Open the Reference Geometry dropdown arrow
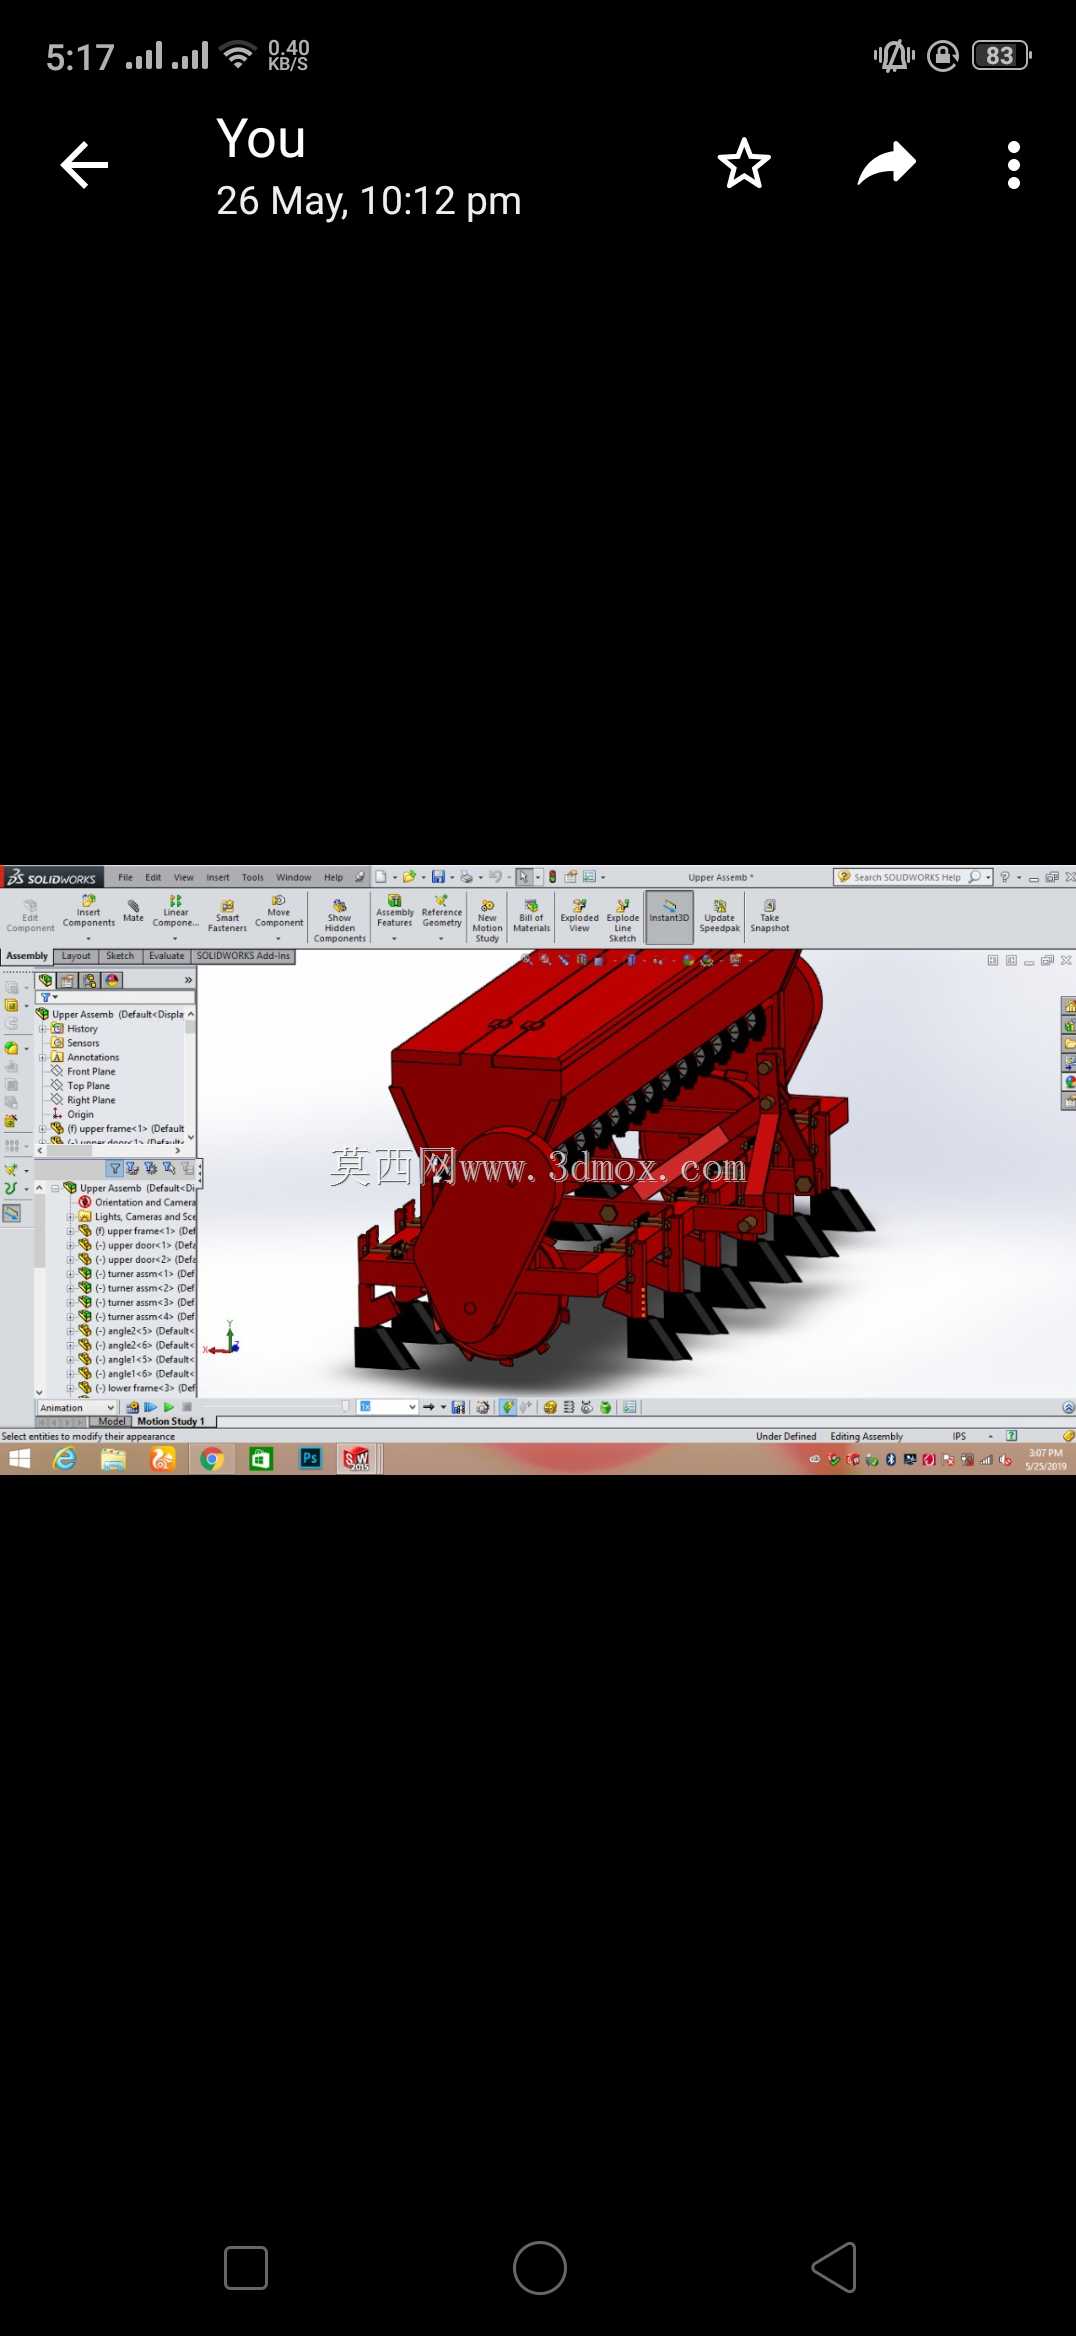 click(x=441, y=938)
